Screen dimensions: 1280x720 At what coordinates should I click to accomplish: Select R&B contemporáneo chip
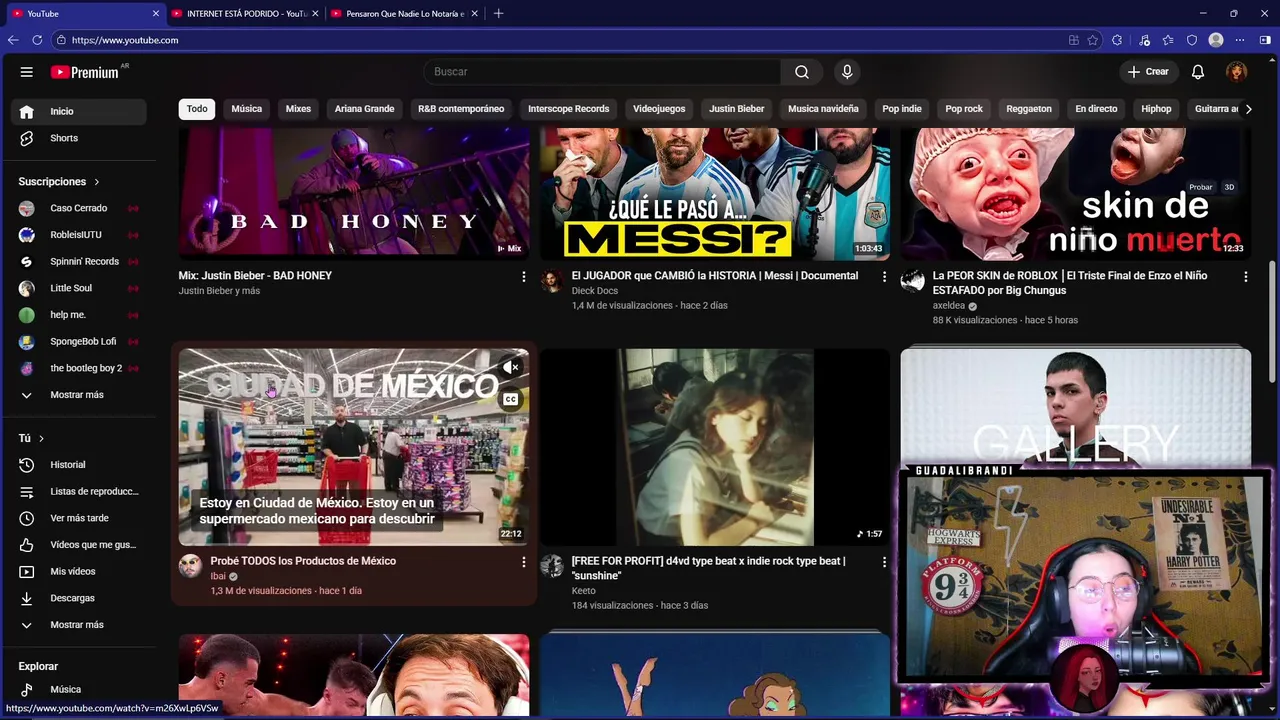coord(461,109)
